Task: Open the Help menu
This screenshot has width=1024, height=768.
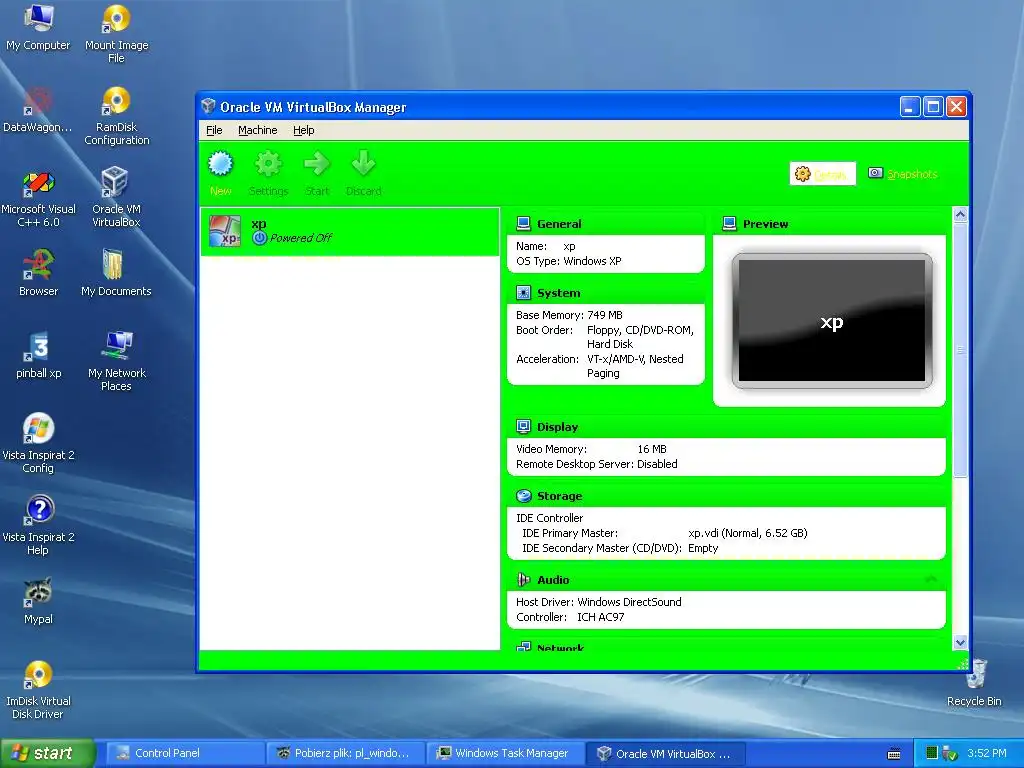Action: [x=304, y=130]
